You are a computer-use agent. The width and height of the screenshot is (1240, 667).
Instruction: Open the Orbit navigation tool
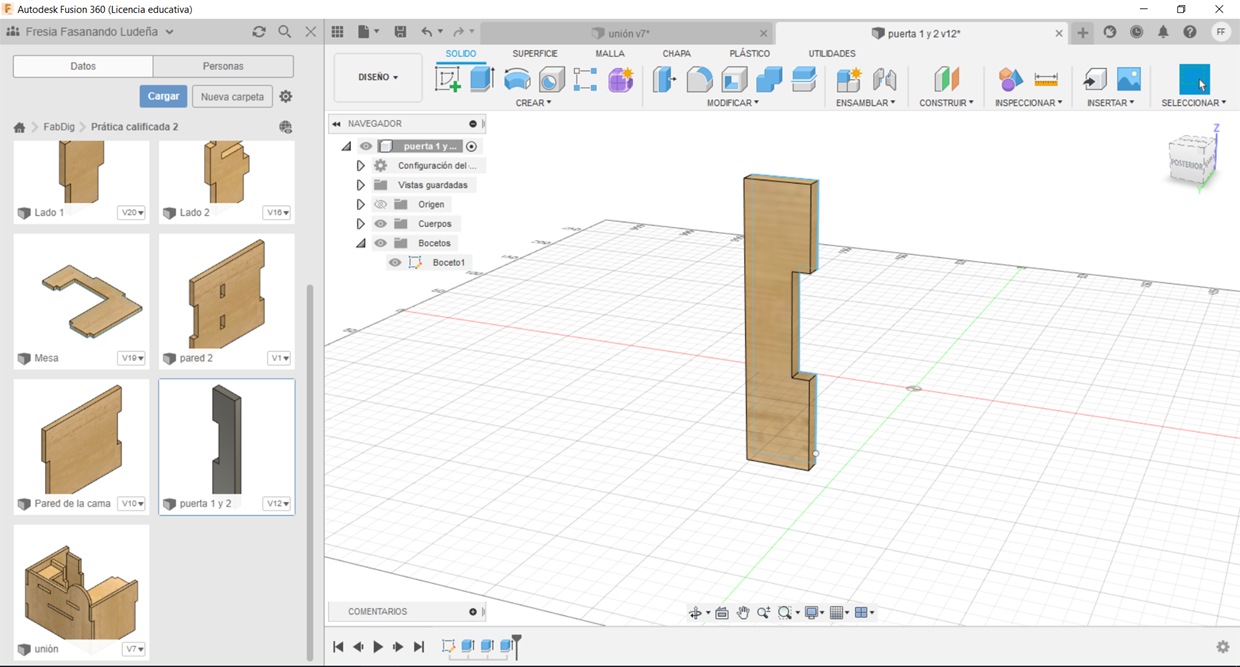[695, 613]
